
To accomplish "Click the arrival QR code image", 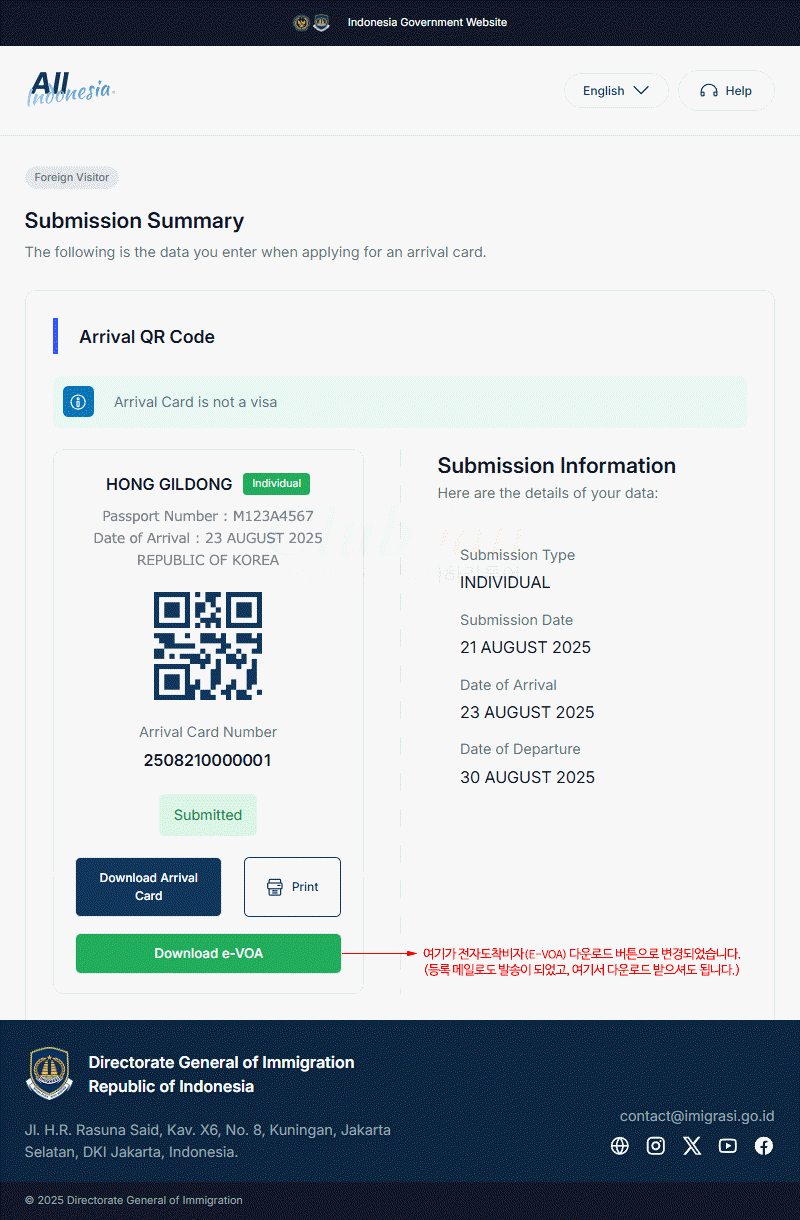I will 208,646.
